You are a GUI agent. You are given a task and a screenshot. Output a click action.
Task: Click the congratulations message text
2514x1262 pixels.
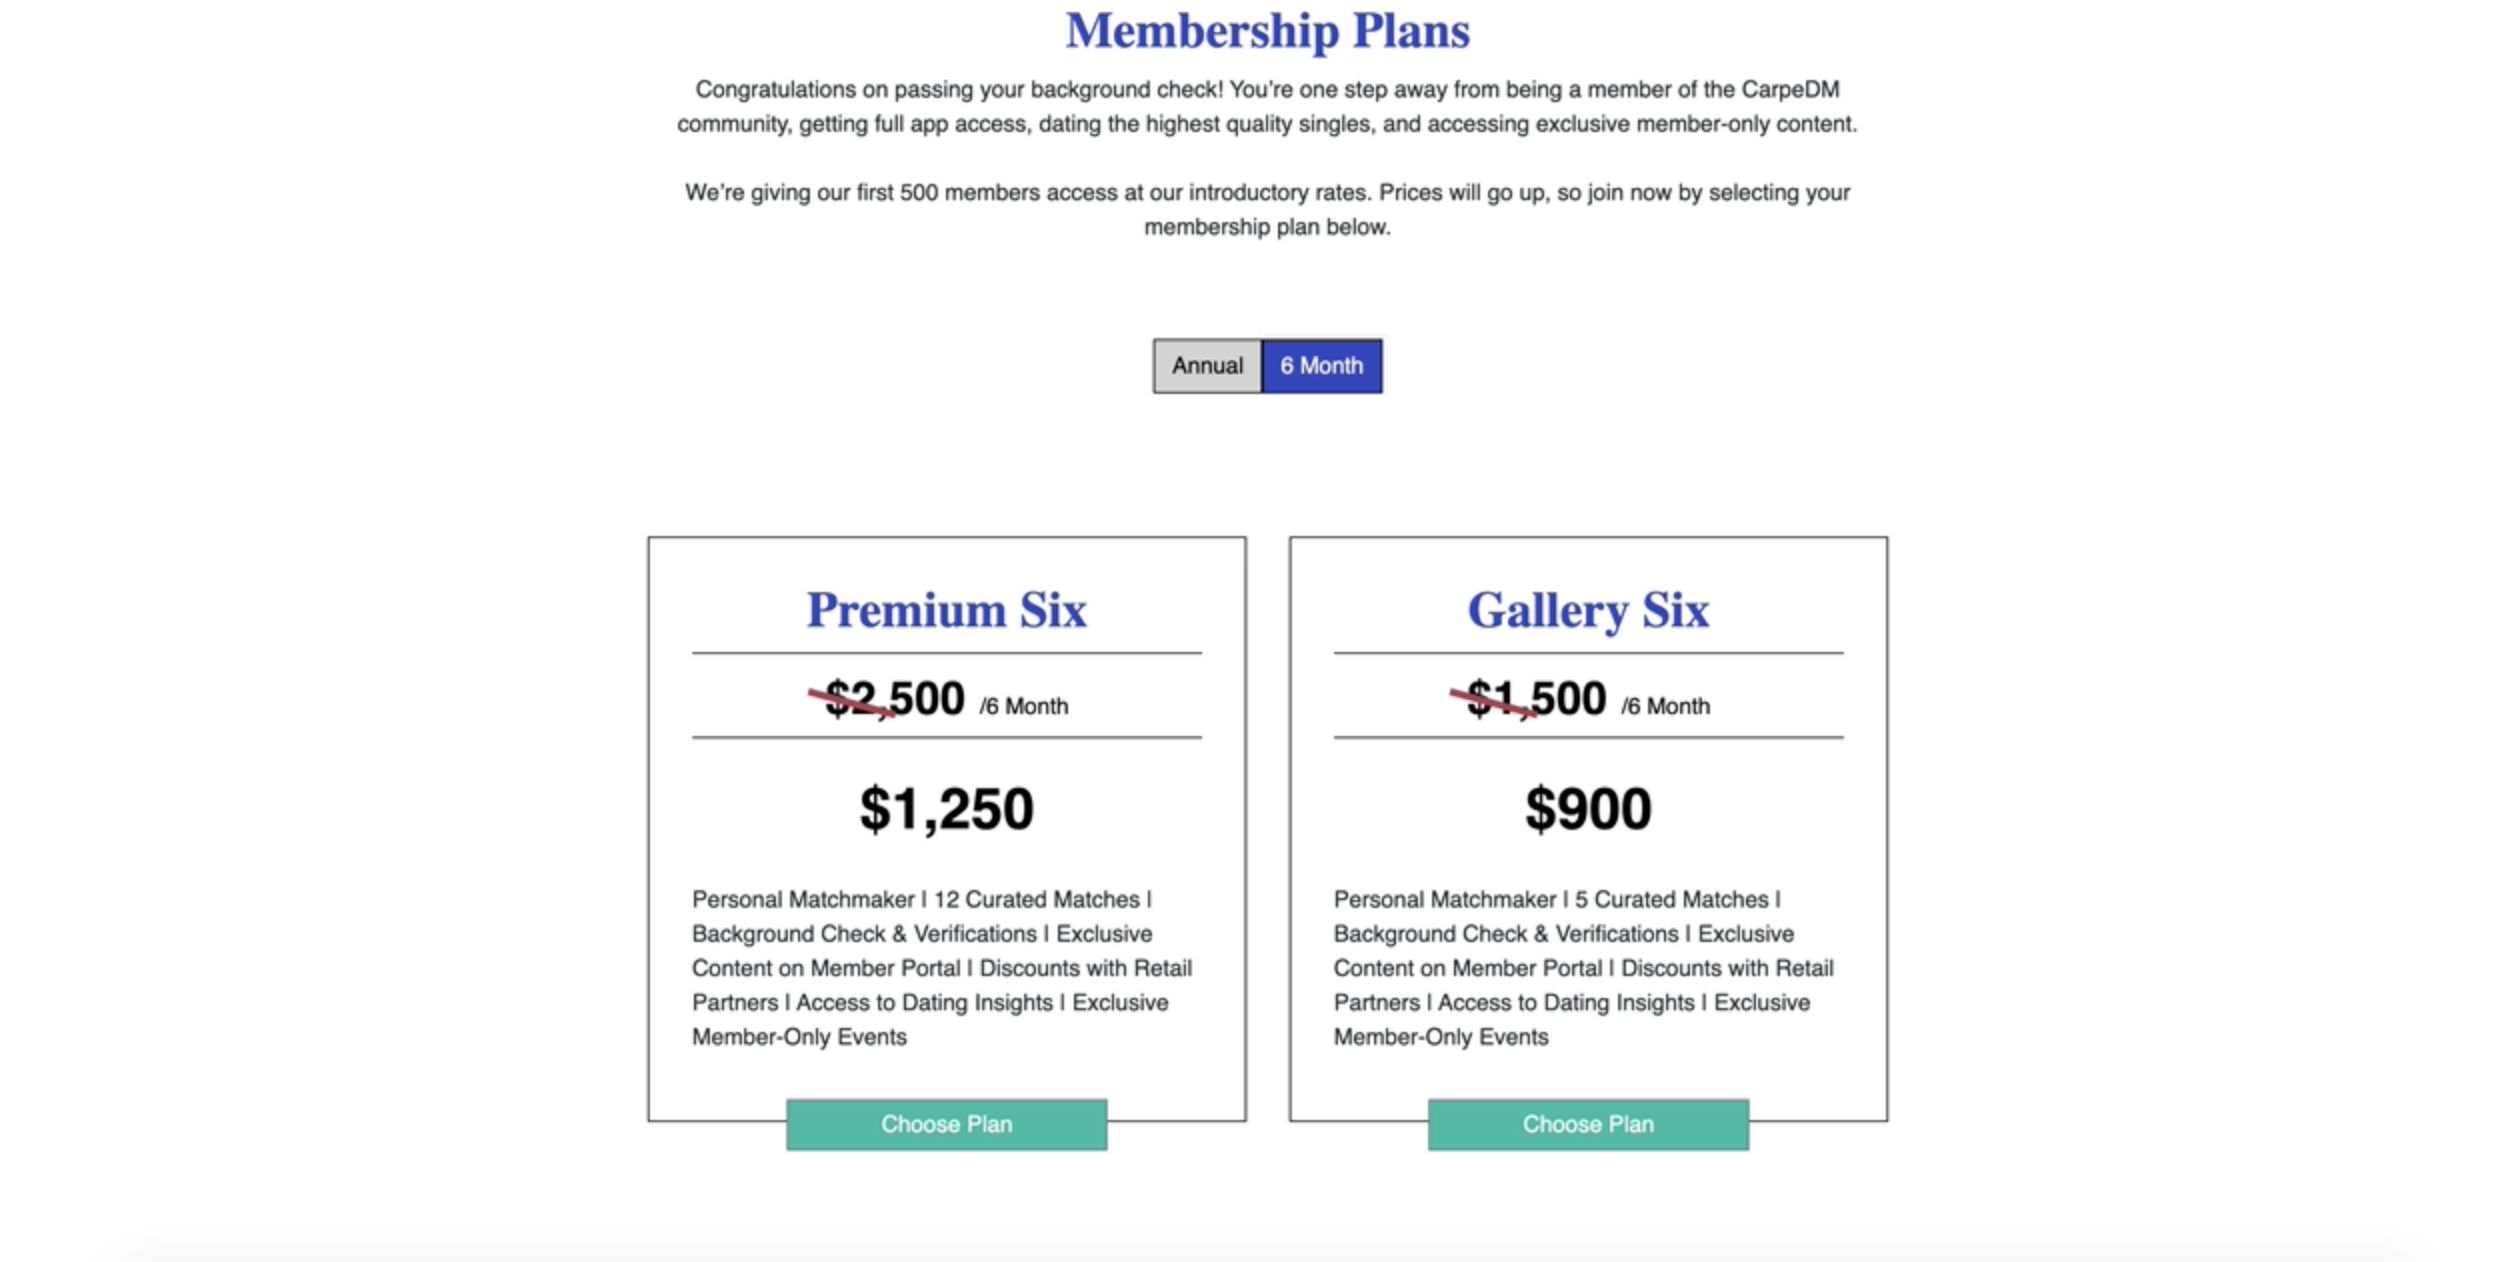[x=1266, y=105]
